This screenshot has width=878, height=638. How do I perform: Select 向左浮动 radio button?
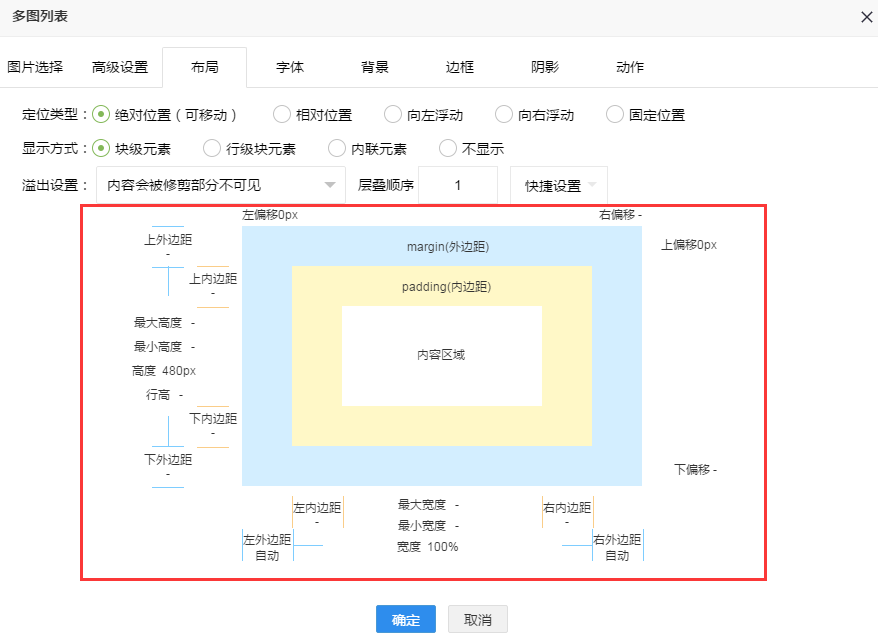393,115
